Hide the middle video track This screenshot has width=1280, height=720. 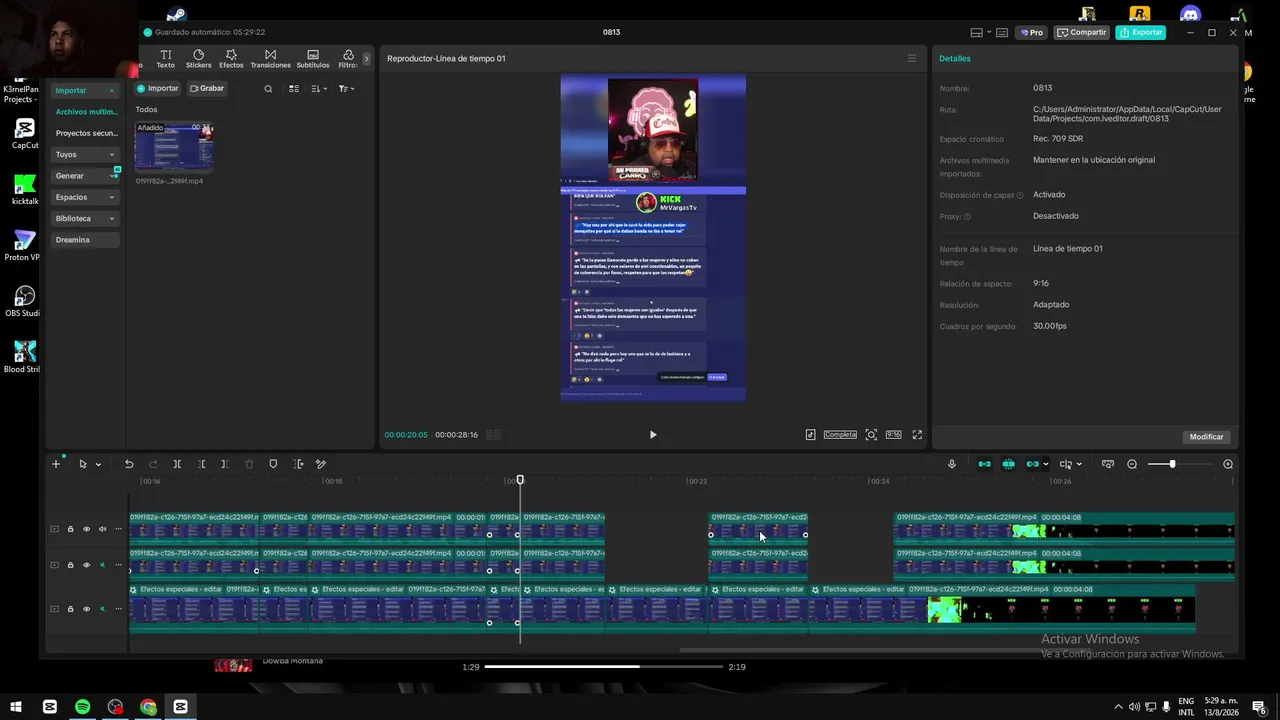click(86, 565)
